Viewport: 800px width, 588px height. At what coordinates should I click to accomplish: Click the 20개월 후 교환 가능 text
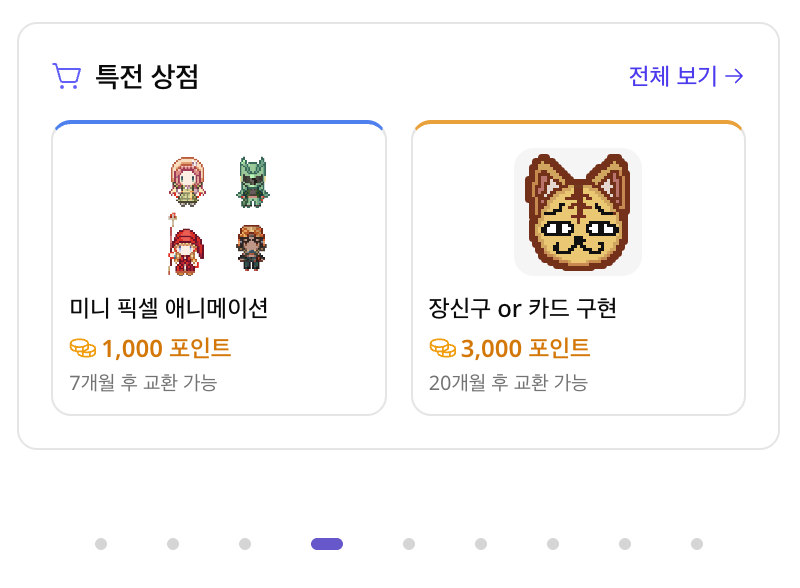tap(508, 382)
